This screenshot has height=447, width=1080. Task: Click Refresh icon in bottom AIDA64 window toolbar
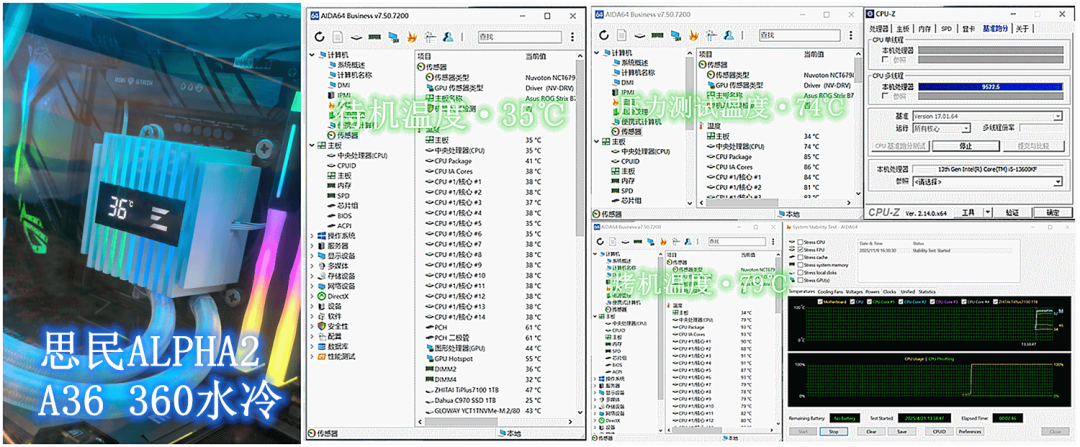(601, 242)
